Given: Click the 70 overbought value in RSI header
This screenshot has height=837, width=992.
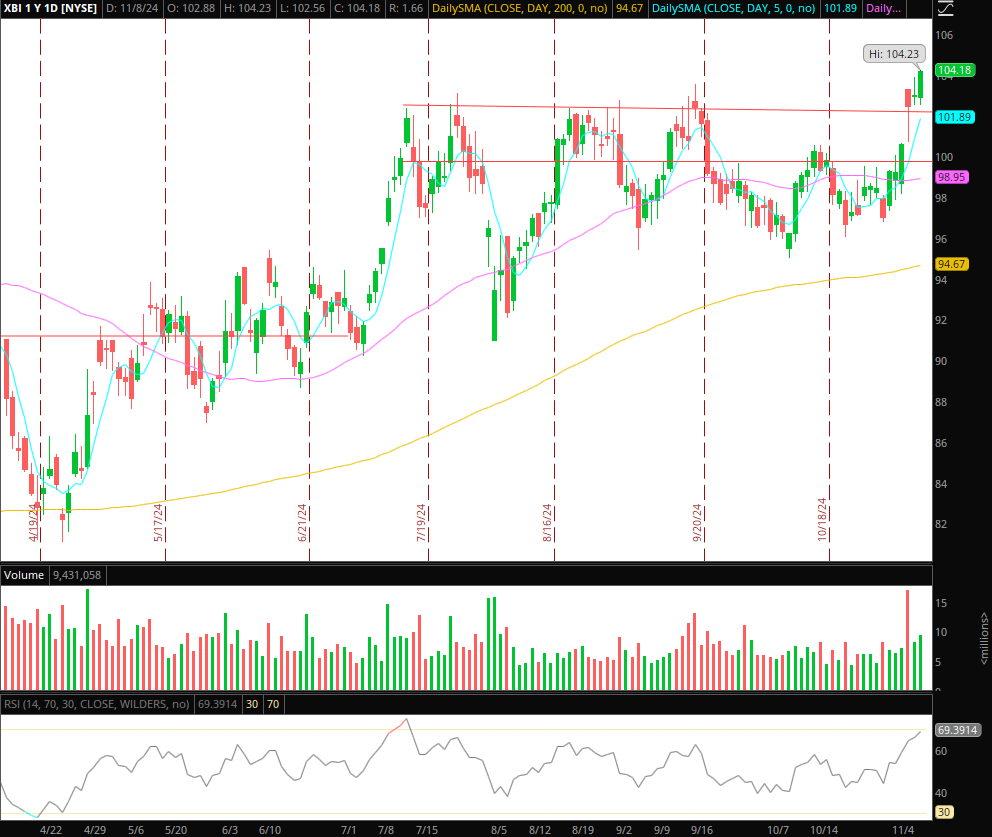Looking at the screenshot, I should [x=273, y=704].
